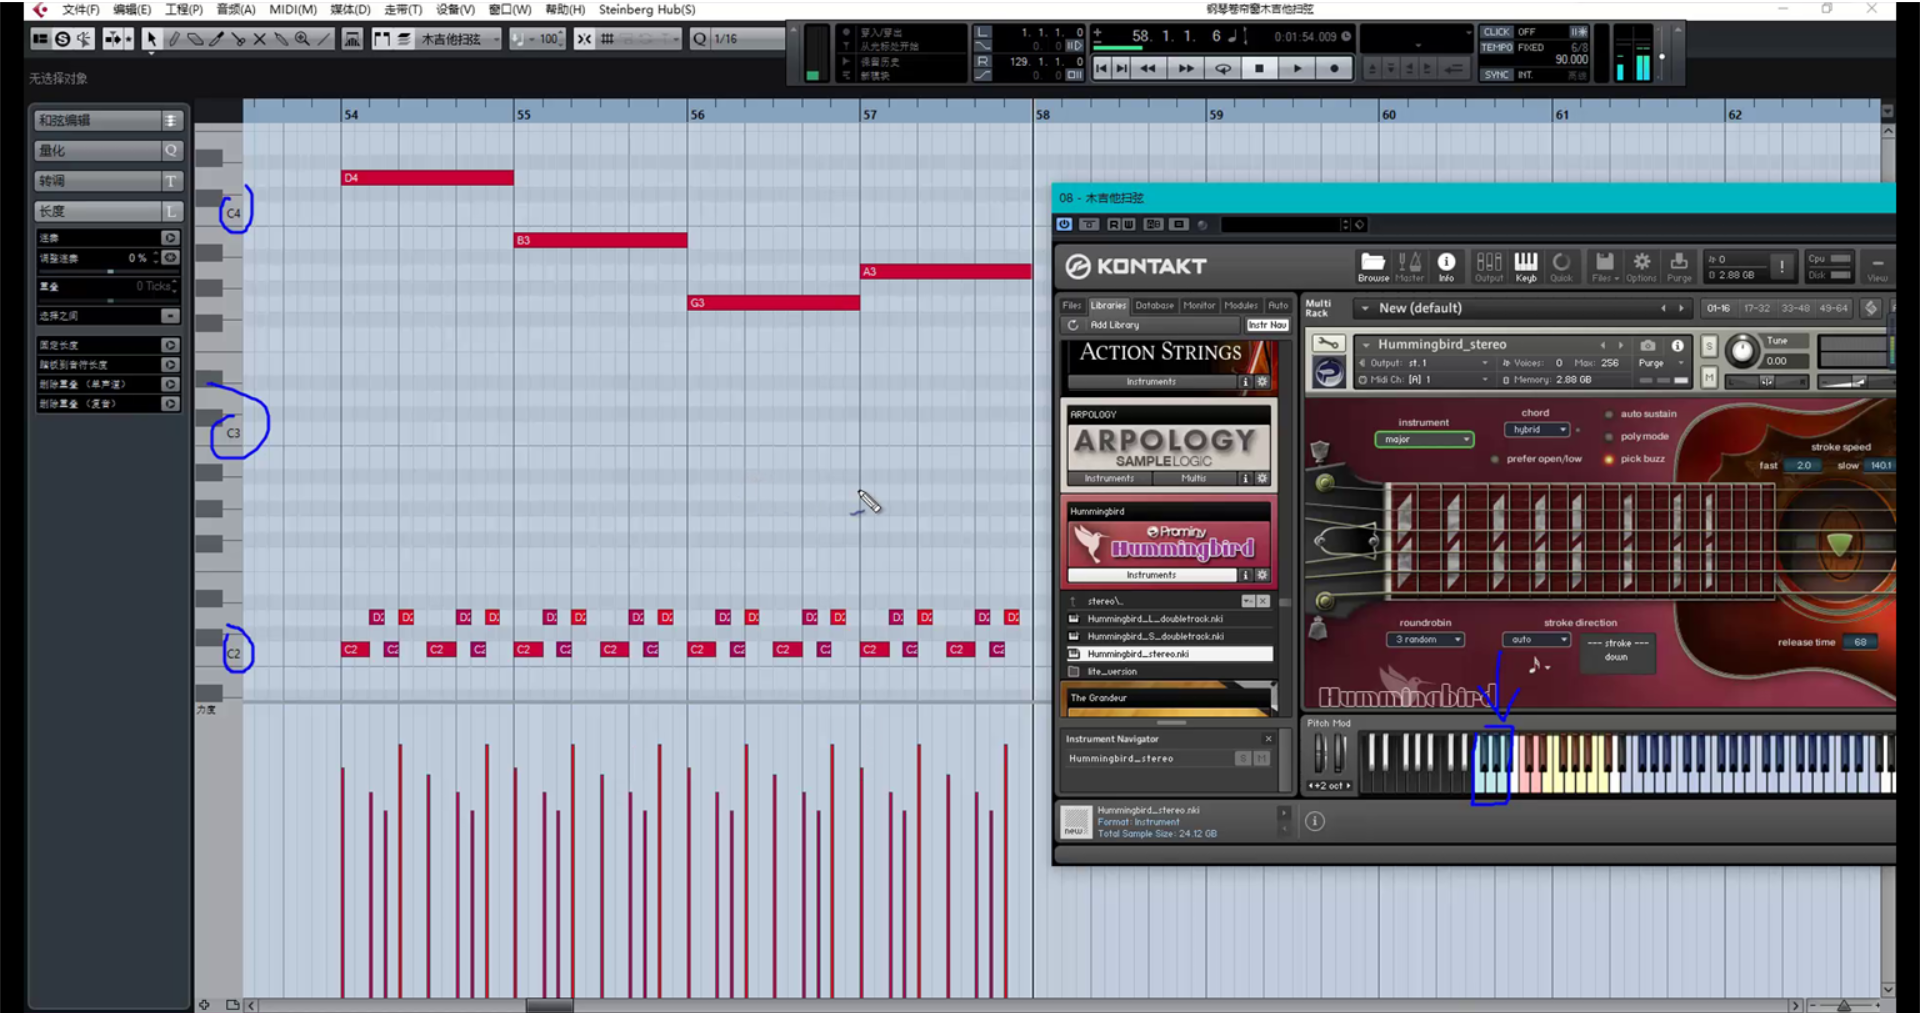The image size is (1920, 1013).
Task: Toggle Snap on/off button
Action: 584,39
